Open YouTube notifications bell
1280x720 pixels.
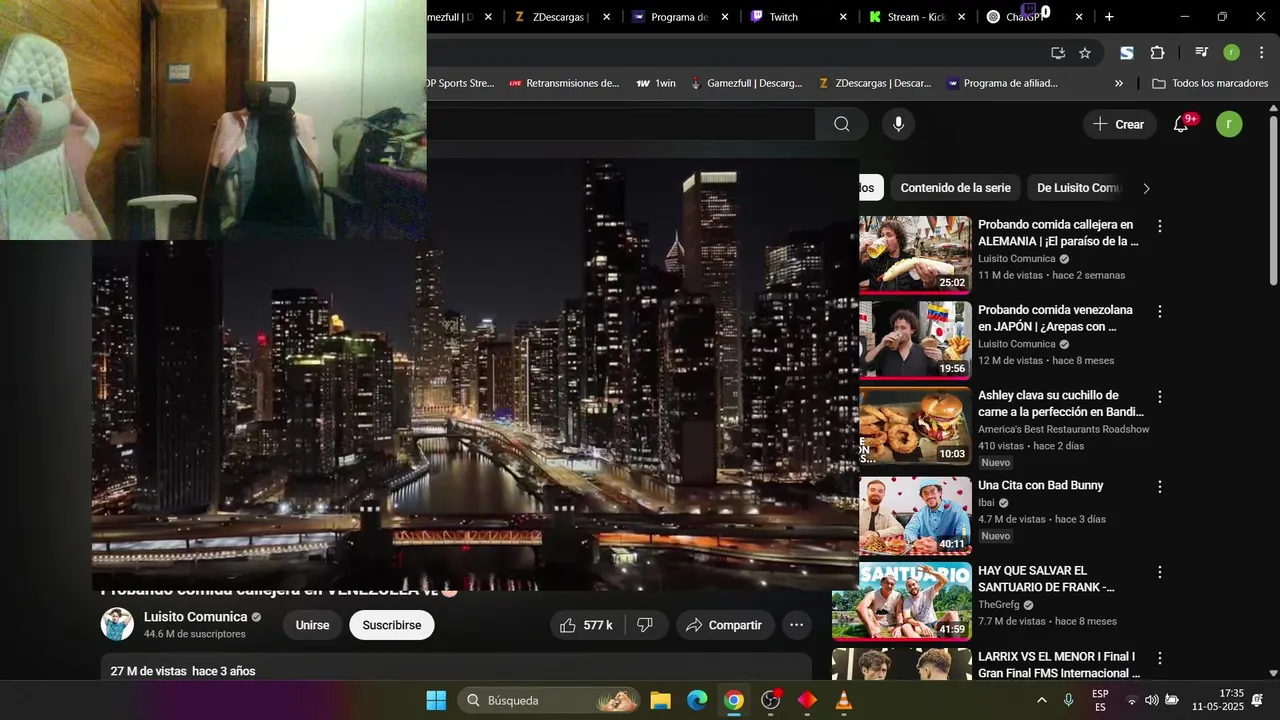pyautogui.click(x=1181, y=124)
